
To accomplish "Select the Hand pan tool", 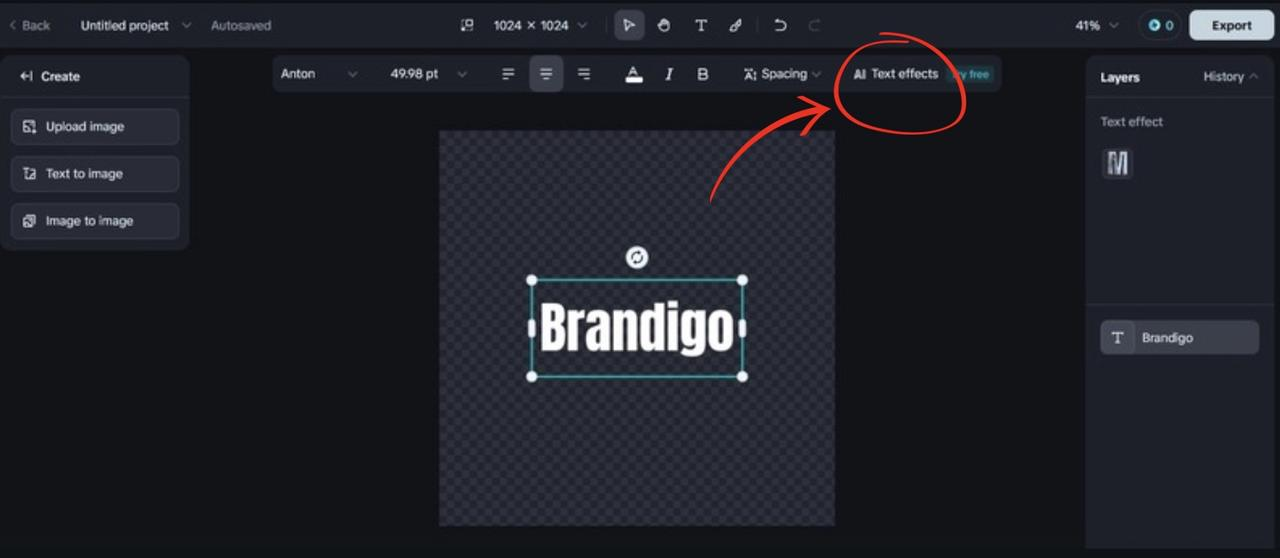I will (664, 26).
